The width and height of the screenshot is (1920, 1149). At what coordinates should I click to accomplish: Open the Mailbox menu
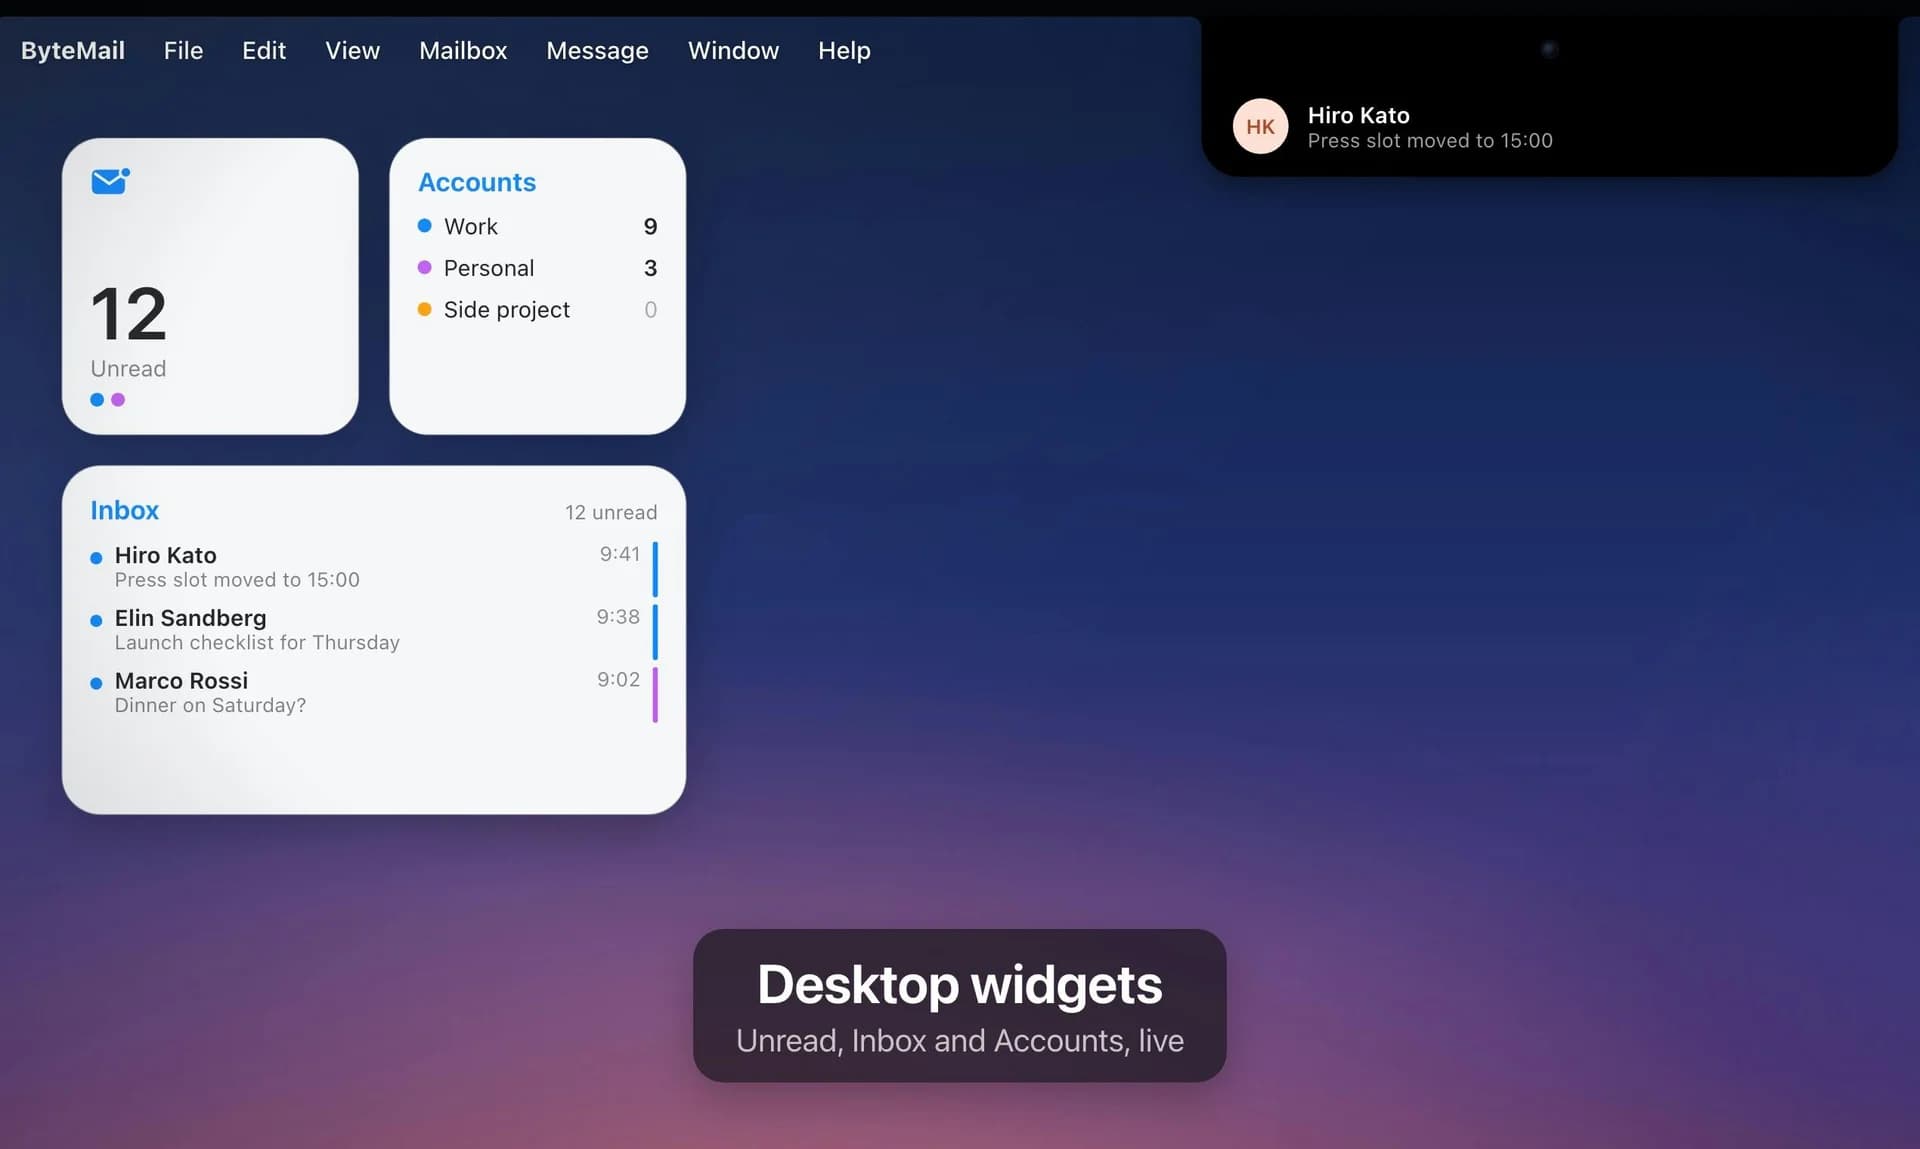pos(463,50)
